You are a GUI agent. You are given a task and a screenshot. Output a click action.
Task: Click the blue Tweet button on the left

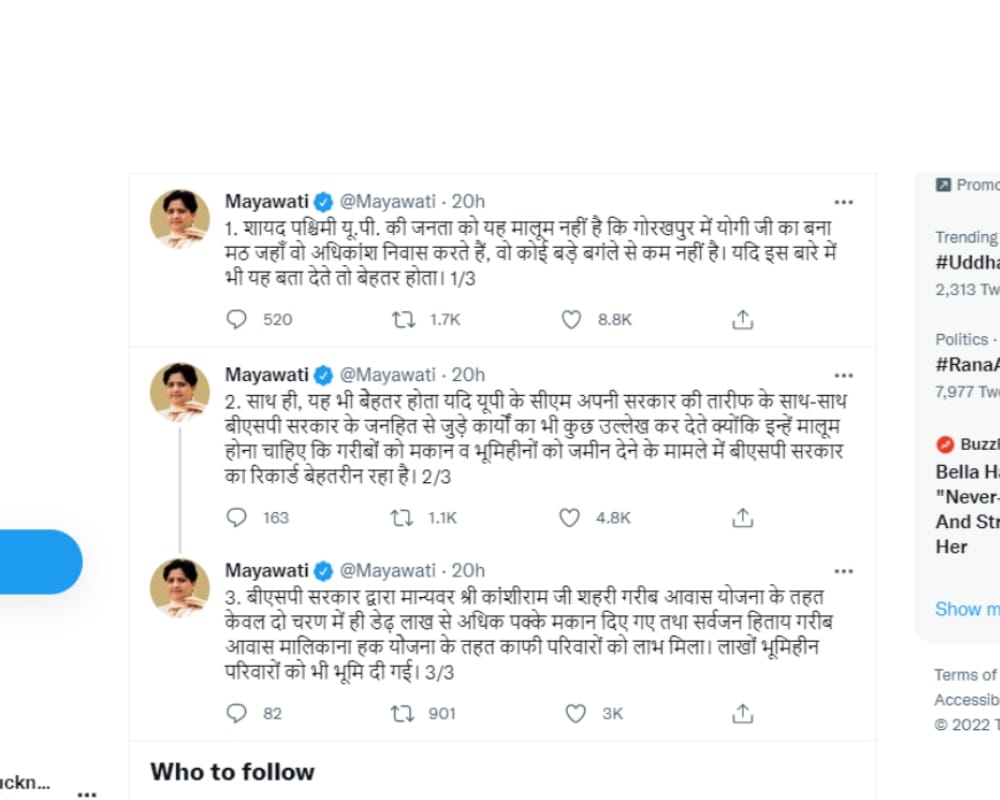point(40,561)
